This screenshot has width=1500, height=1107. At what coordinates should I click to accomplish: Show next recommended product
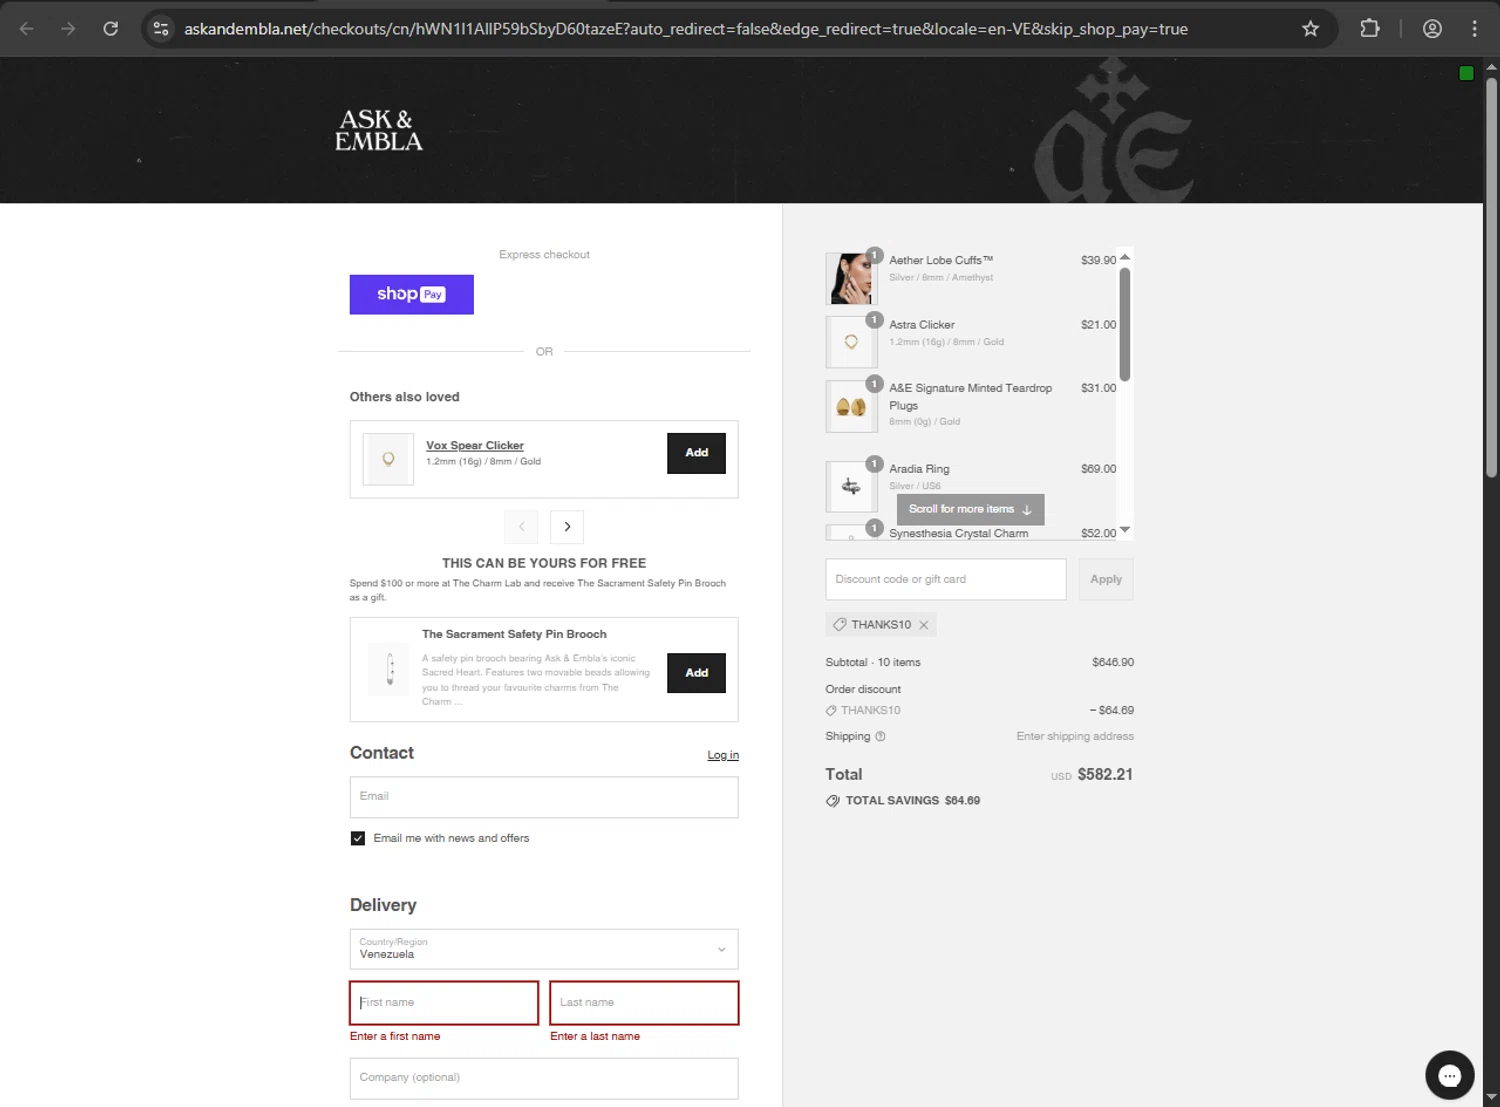[567, 527]
